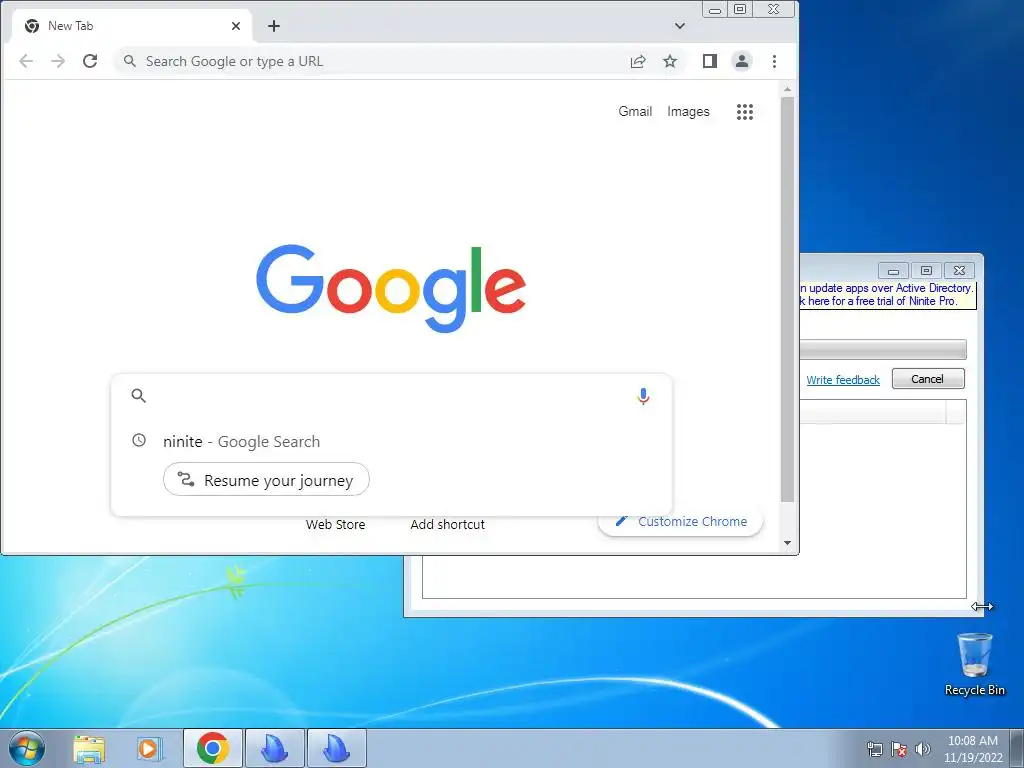Select the New Tab tab
1024x768 pixels.
pos(131,26)
